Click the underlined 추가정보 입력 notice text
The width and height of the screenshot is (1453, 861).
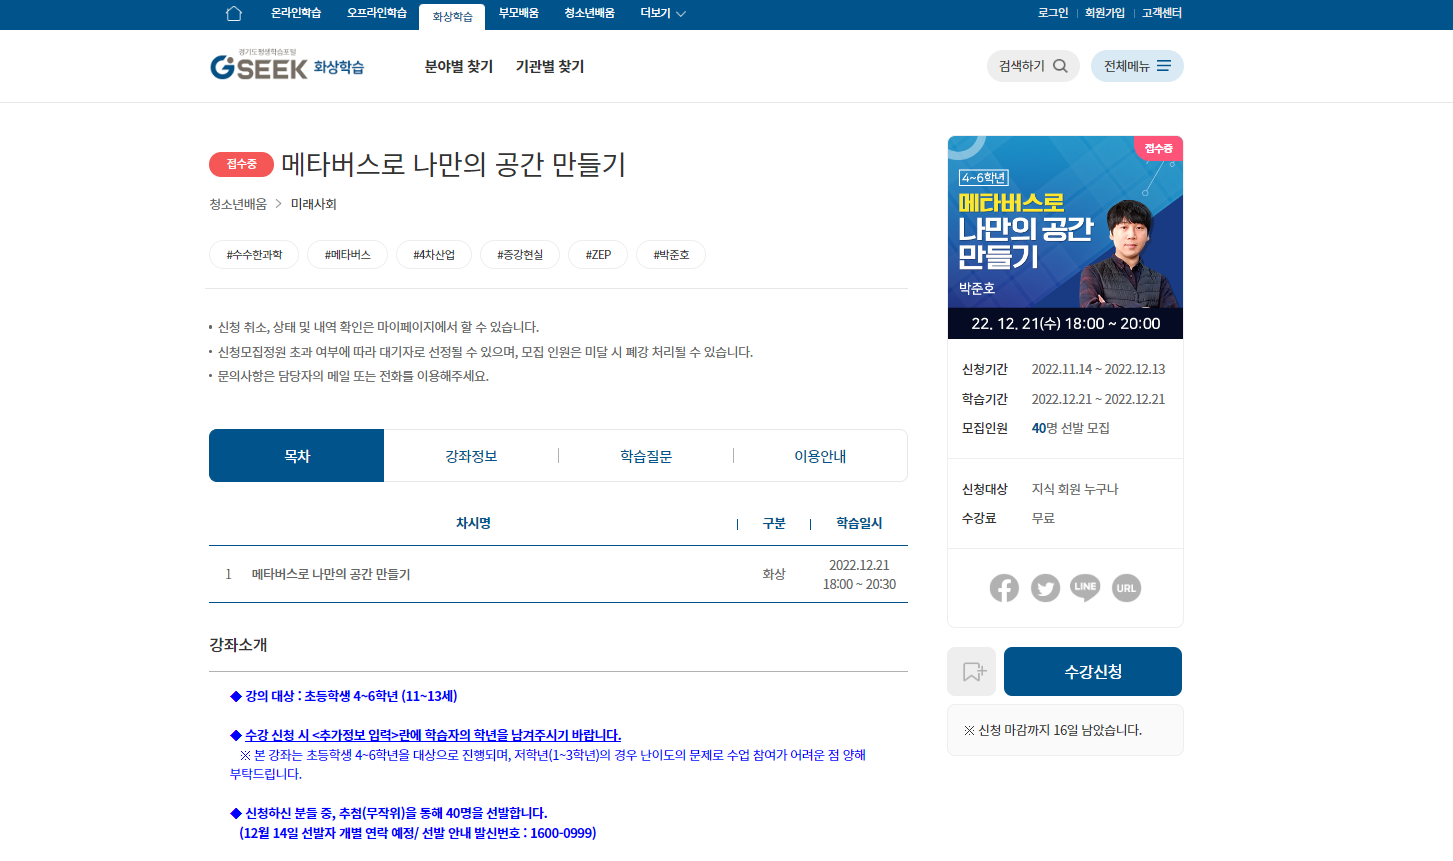[x=433, y=735]
